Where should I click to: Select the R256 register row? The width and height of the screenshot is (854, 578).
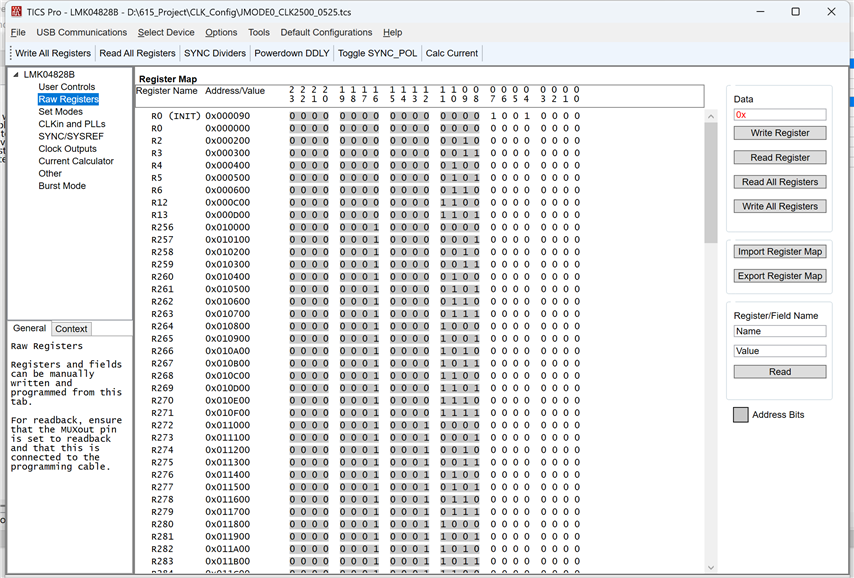pyautogui.click(x=162, y=227)
